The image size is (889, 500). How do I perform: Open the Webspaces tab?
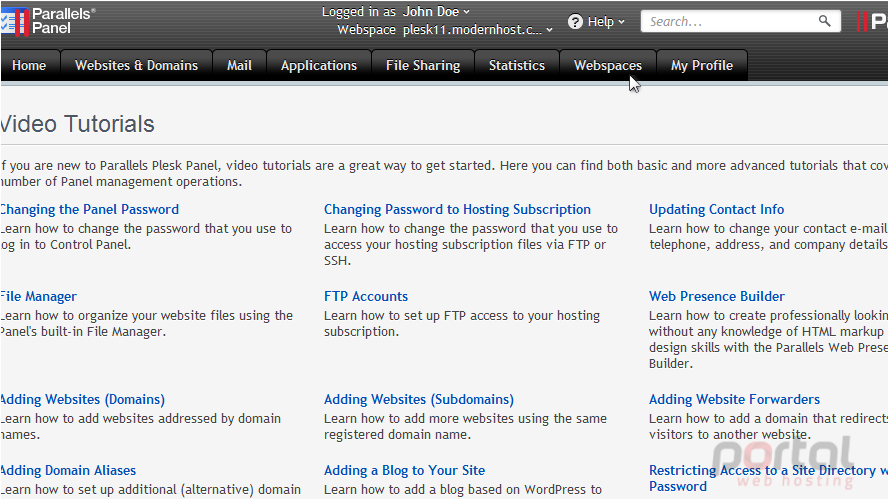[608, 65]
